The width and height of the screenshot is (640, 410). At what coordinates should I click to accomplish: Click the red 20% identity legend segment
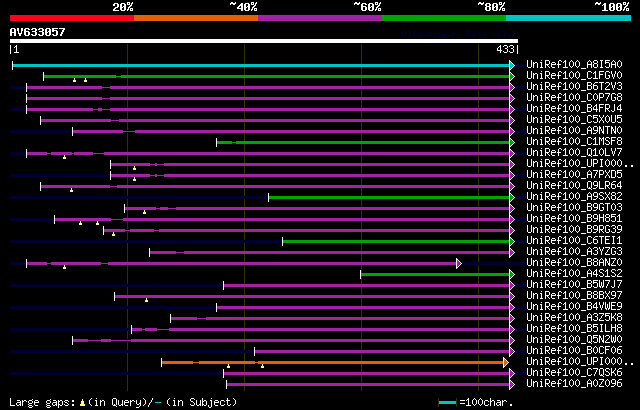[x=72, y=18]
